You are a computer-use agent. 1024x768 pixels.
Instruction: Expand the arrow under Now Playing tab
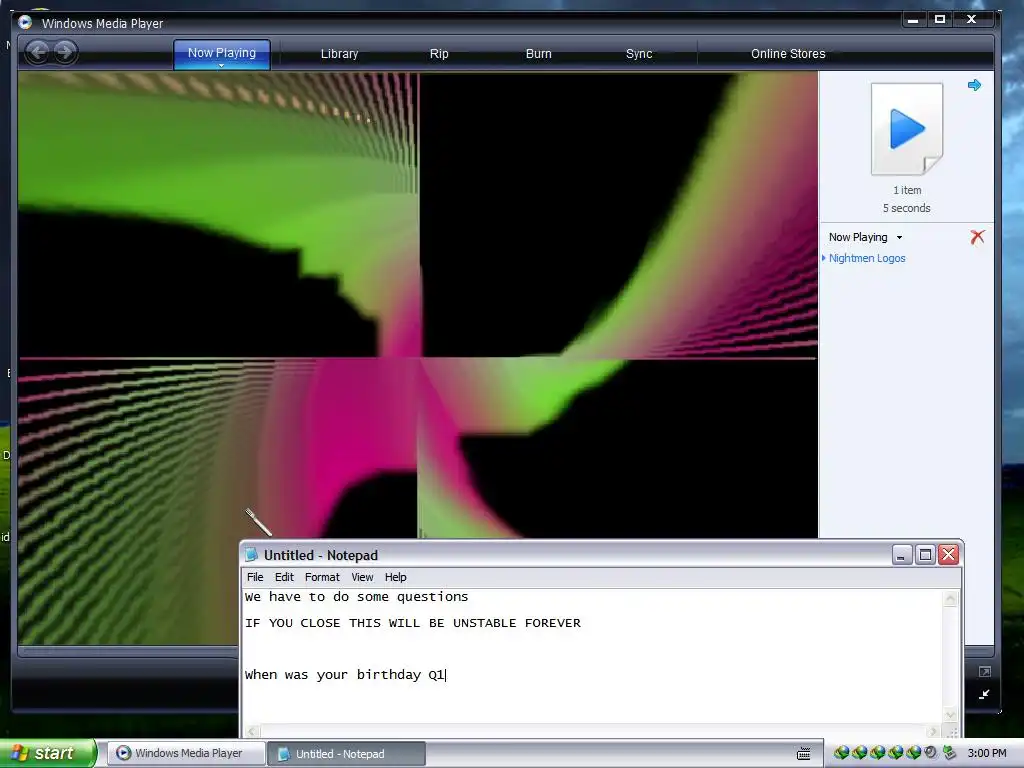[x=221, y=66]
